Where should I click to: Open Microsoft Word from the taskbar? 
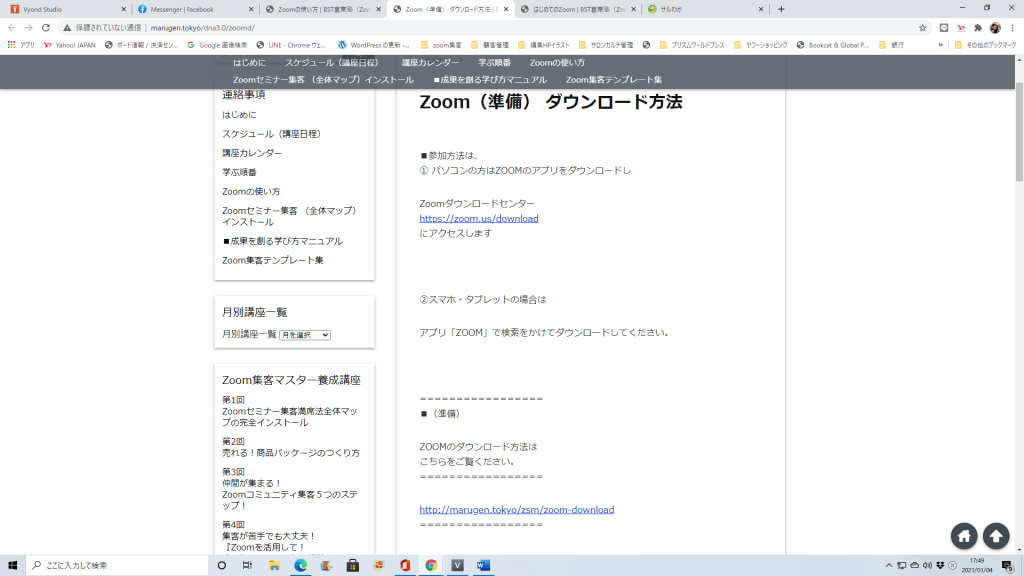coord(483,565)
